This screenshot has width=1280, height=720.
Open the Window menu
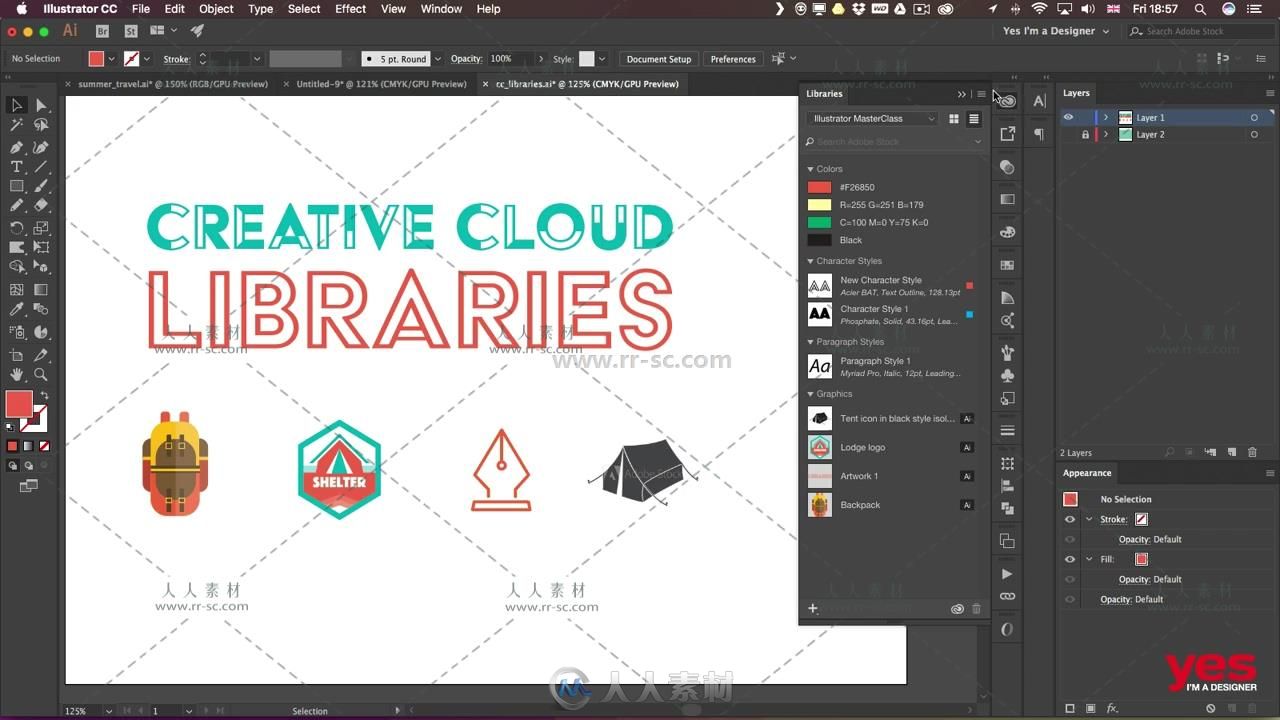441,9
